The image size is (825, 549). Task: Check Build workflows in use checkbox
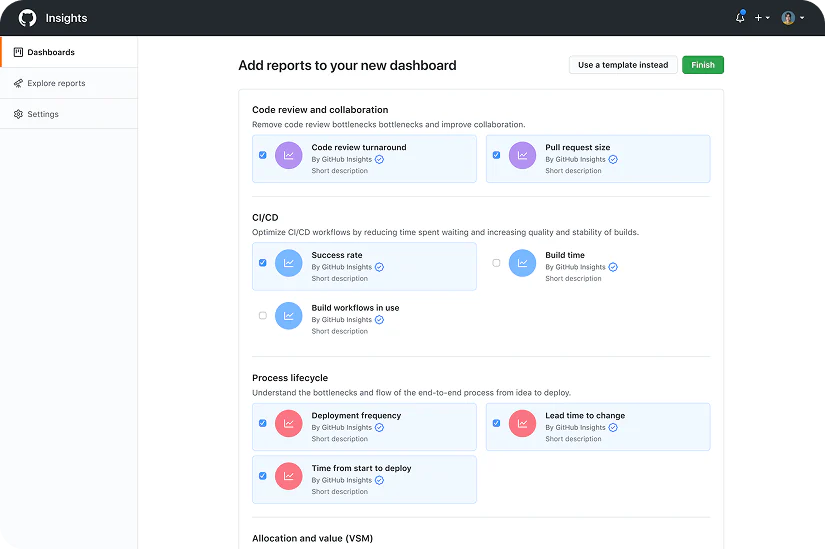(x=263, y=316)
